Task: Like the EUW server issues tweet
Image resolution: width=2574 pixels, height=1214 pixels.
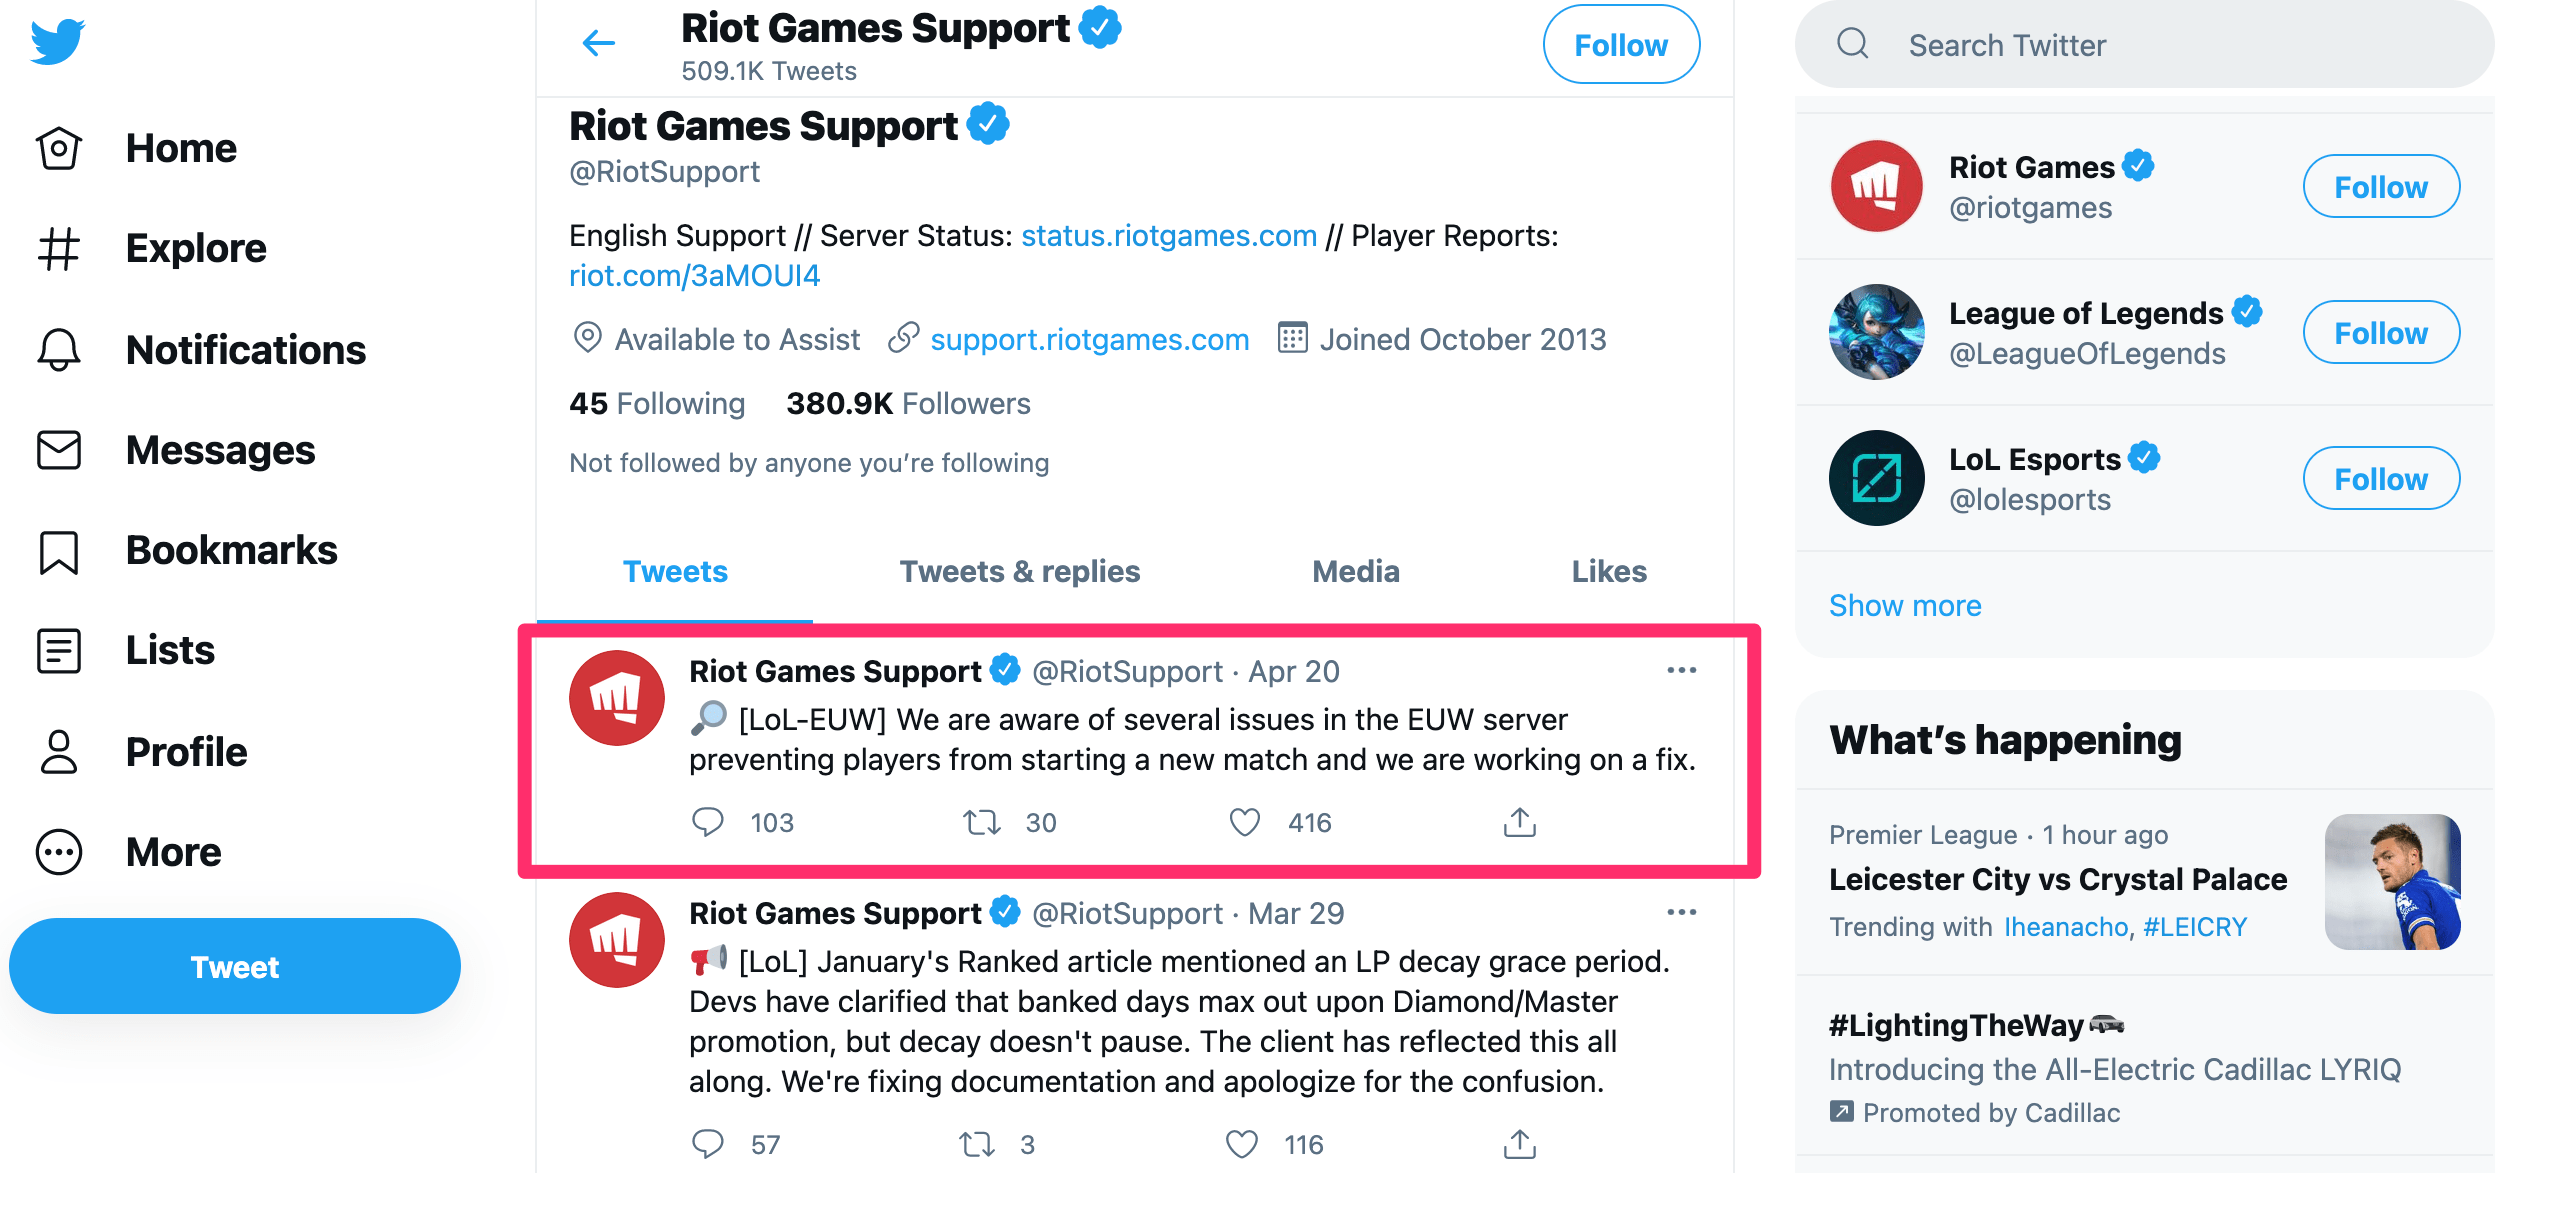Action: point(1244,821)
